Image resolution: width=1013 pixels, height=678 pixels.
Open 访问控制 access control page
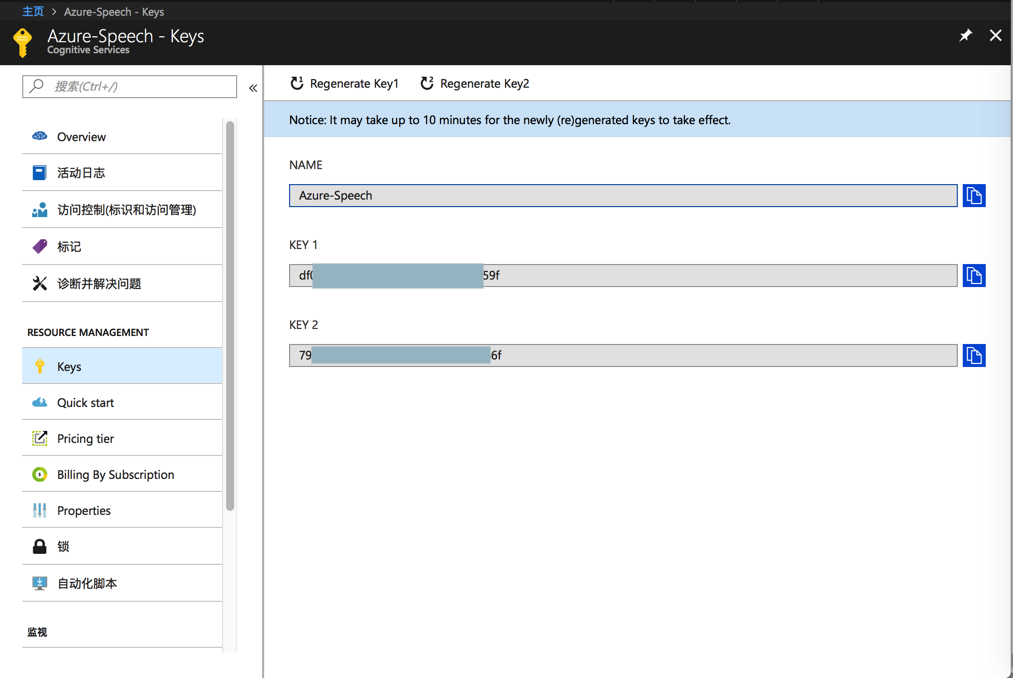point(126,210)
